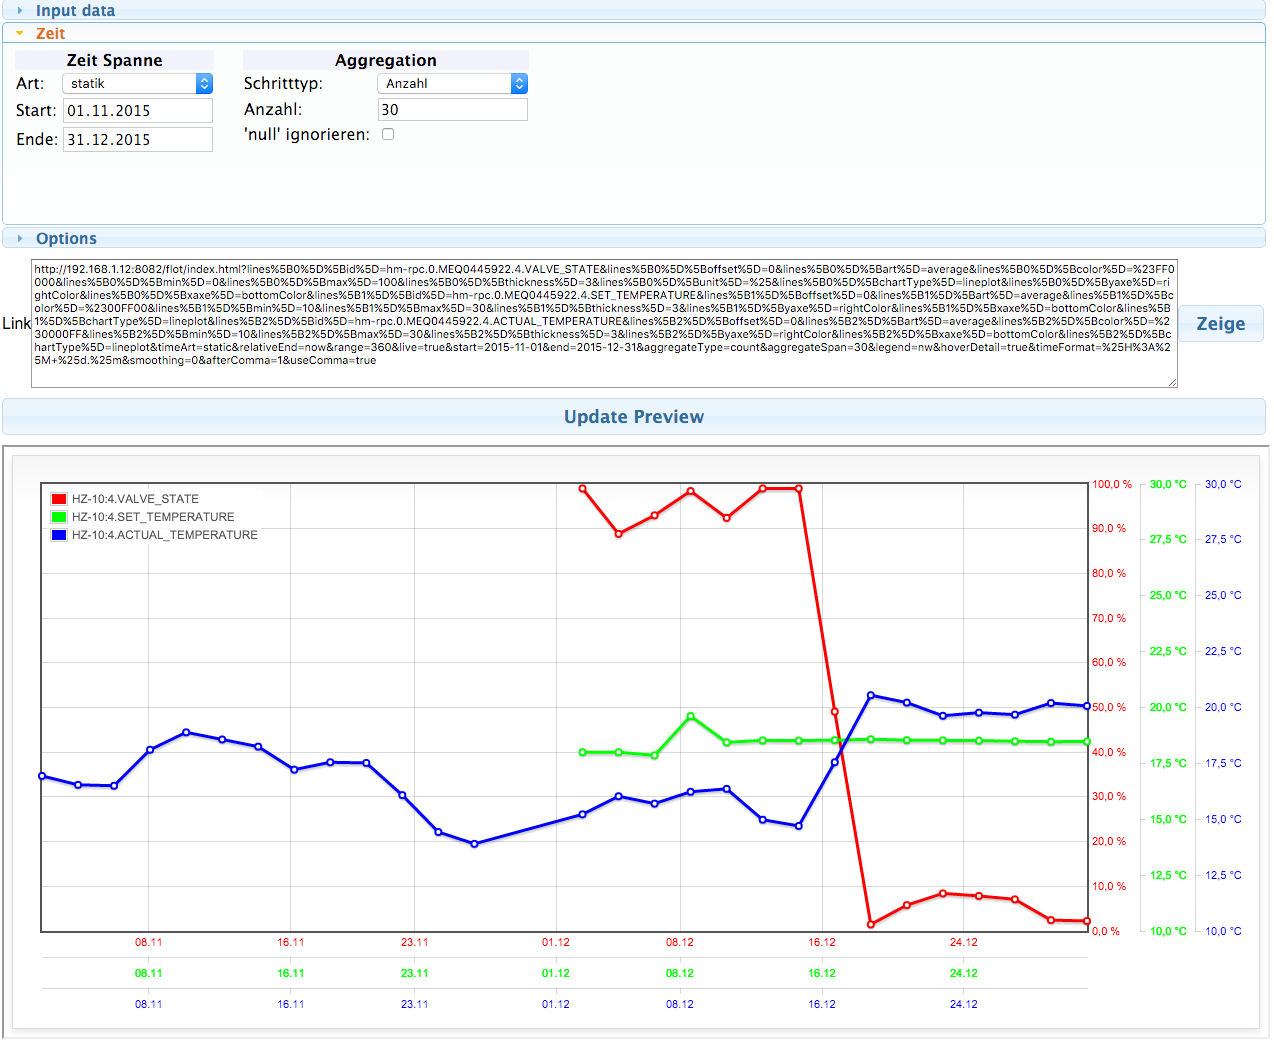Click the Start date field 01.11.2015
This screenshot has height=1040, width=1274.
pos(138,110)
